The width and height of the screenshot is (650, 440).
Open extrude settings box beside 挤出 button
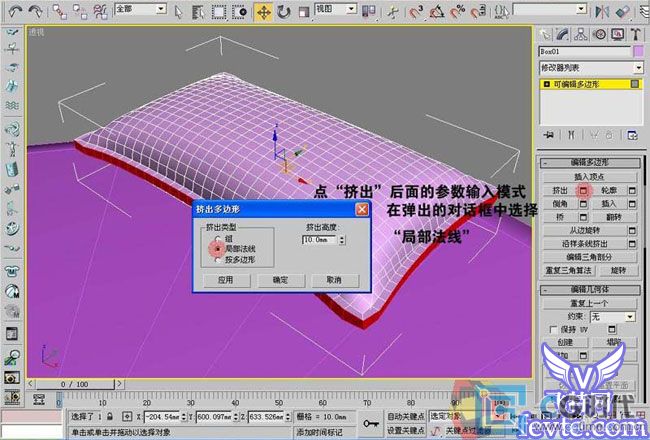point(583,190)
